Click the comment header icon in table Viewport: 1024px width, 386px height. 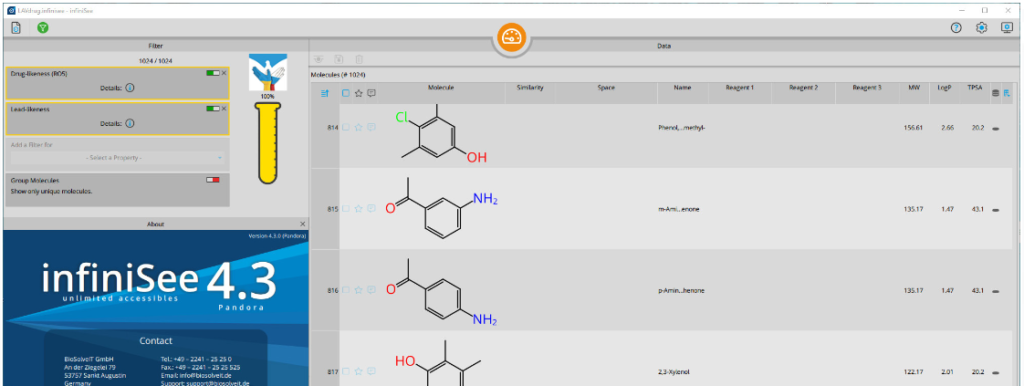pos(371,93)
